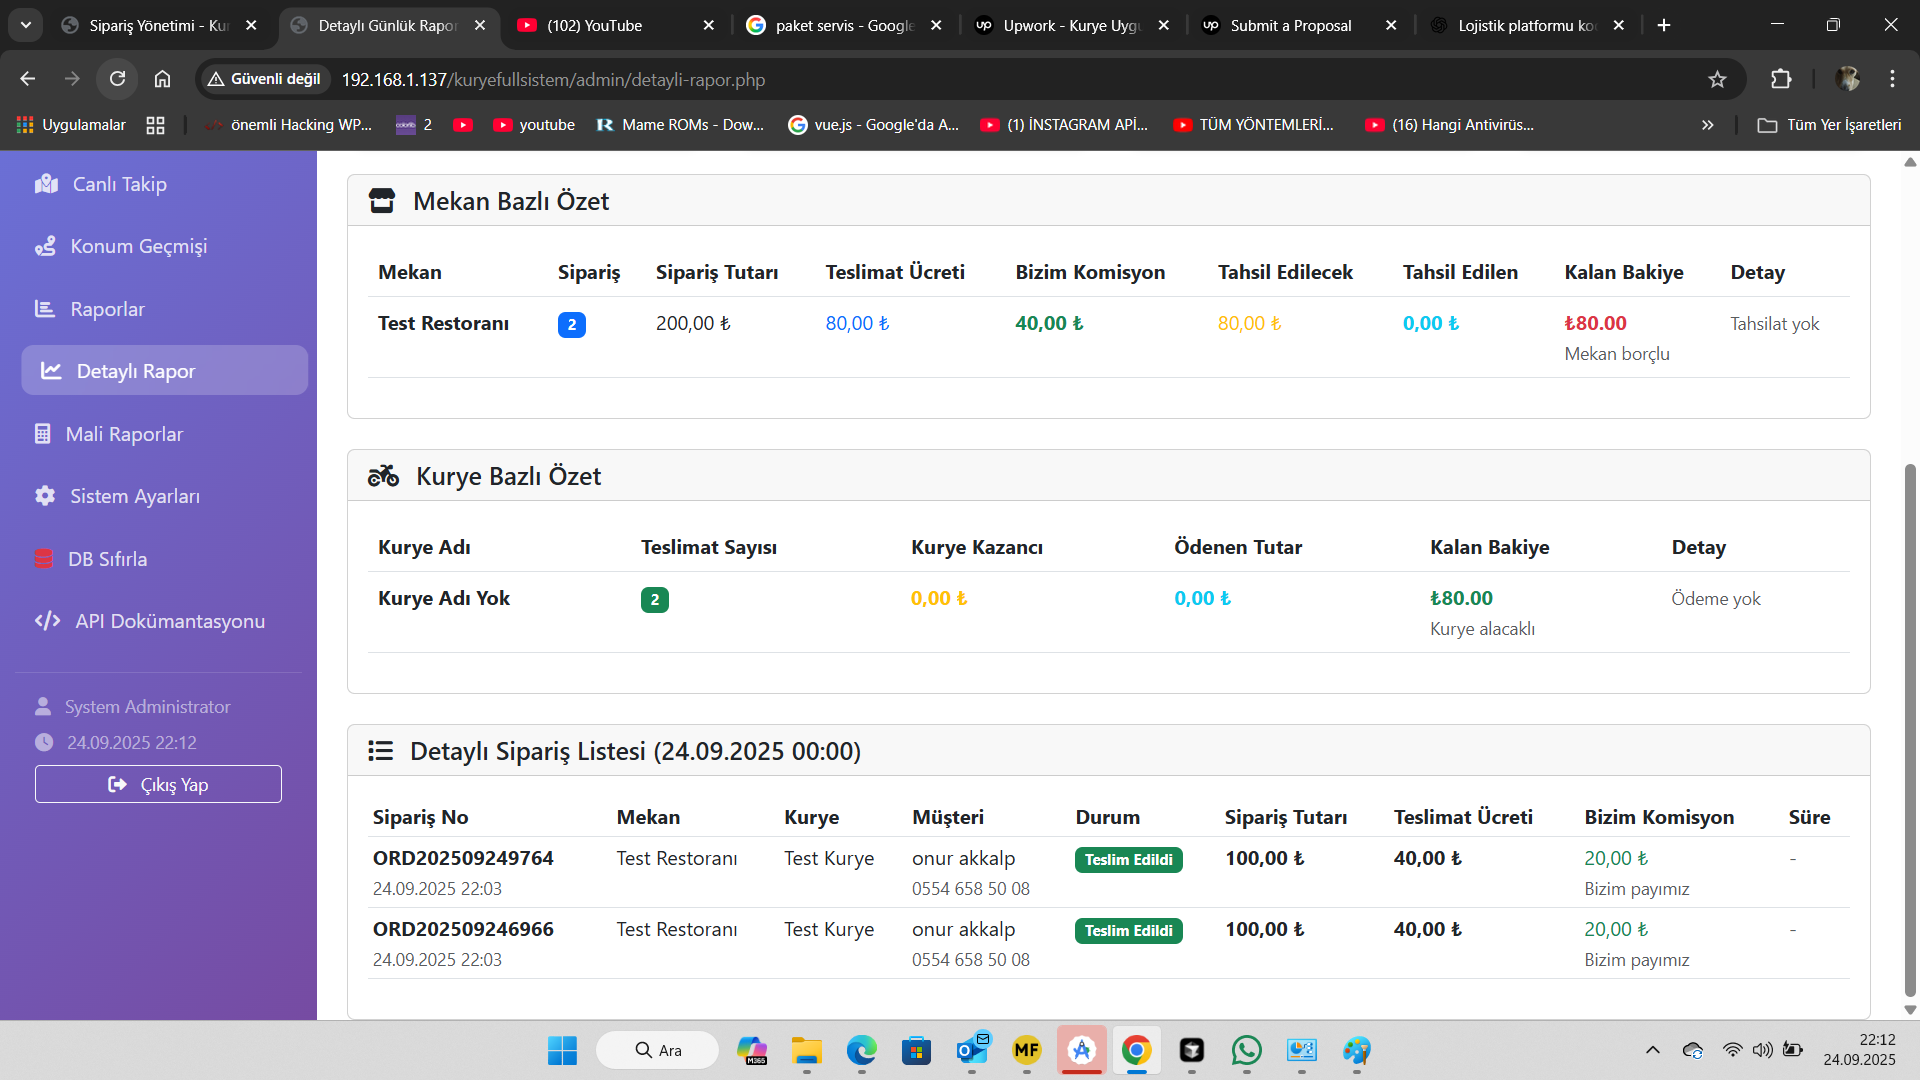Click the Konum Geçmişi route icon
The width and height of the screenshot is (1920, 1080).
(x=45, y=246)
